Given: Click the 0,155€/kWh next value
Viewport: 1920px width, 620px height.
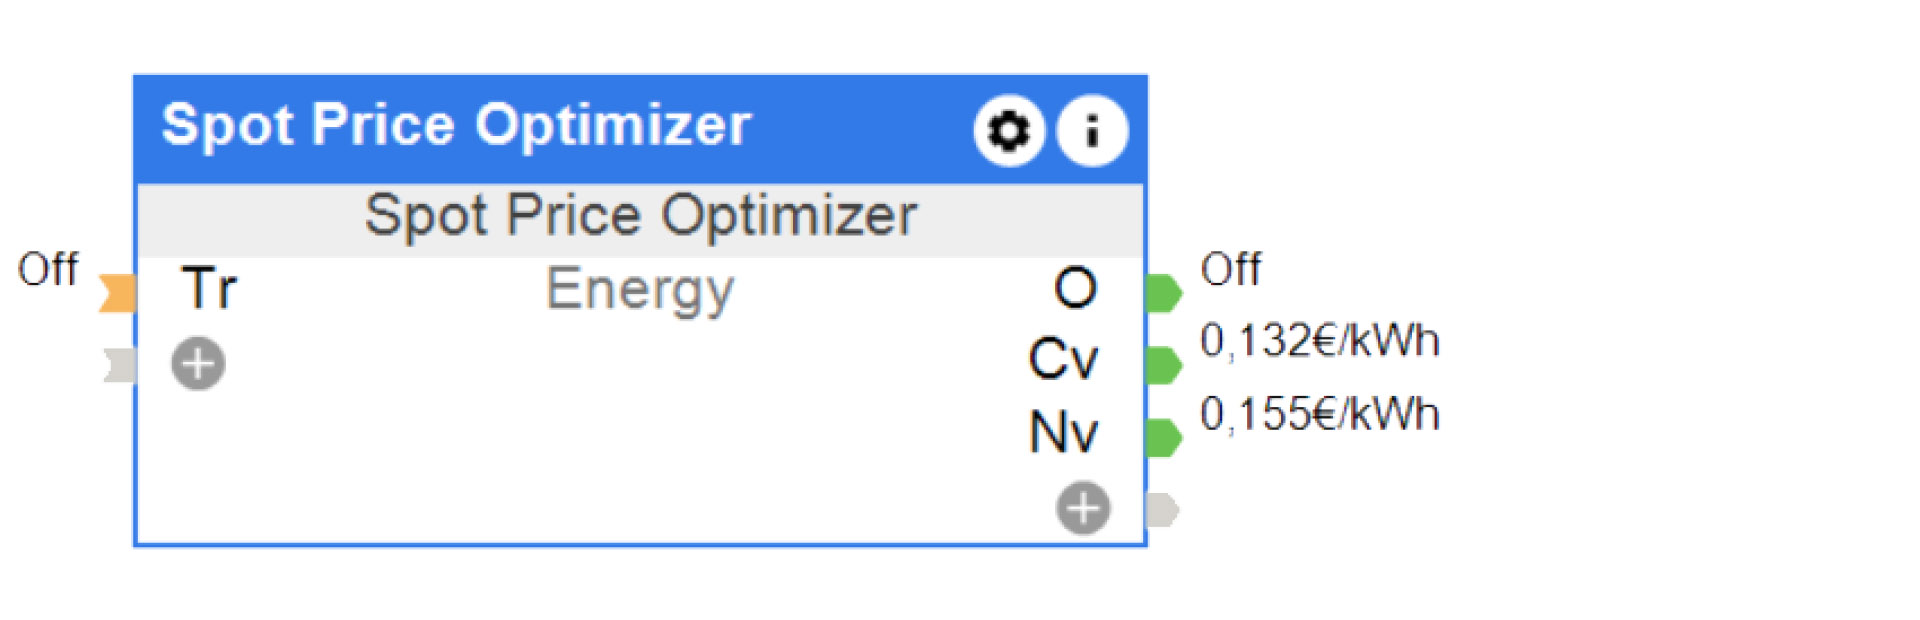Looking at the screenshot, I should (1319, 414).
